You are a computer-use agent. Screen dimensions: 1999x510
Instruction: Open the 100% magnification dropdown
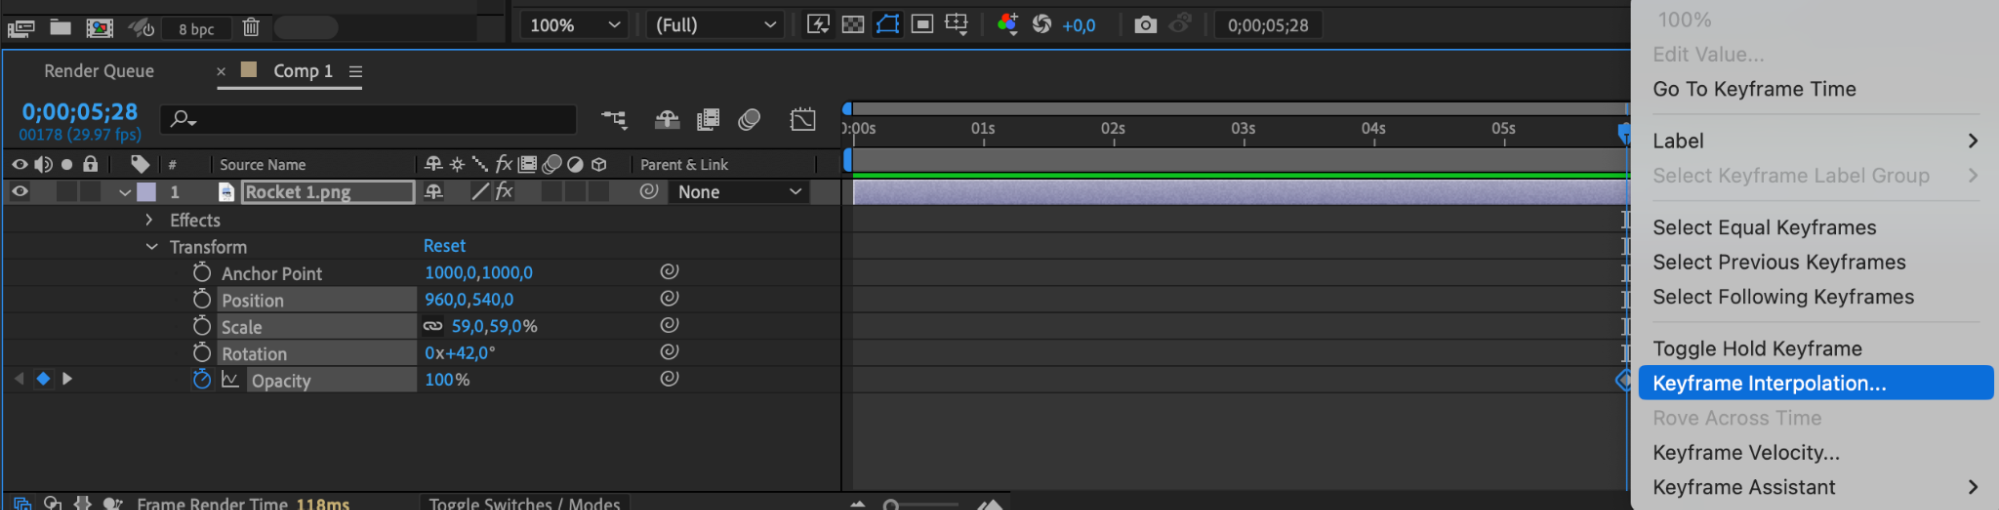[575, 25]
